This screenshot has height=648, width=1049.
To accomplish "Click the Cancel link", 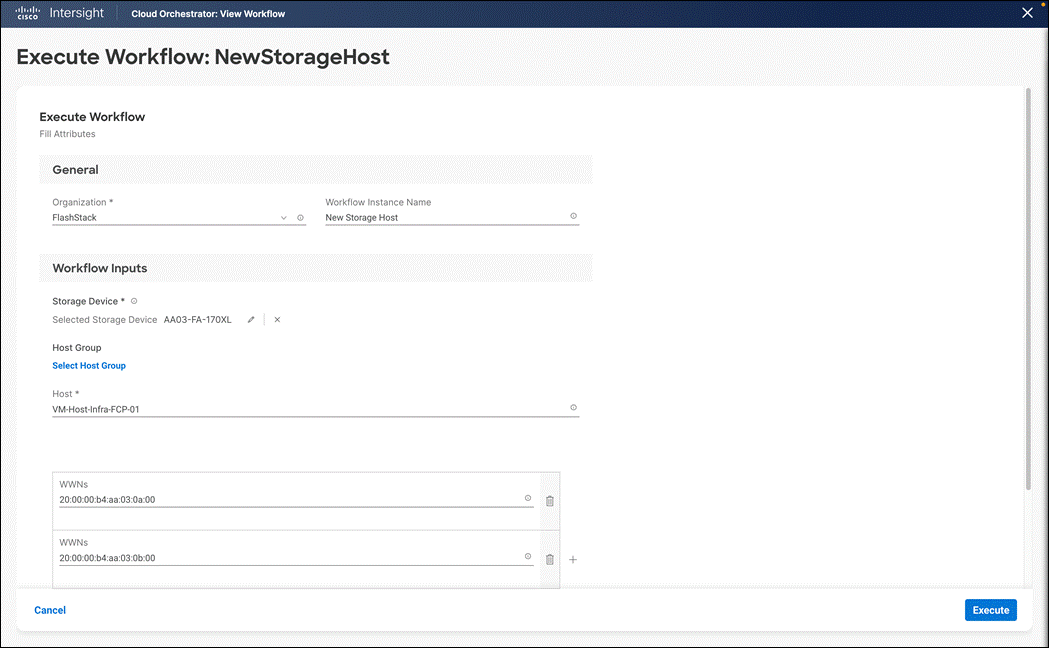I will (x=50, y=609).
